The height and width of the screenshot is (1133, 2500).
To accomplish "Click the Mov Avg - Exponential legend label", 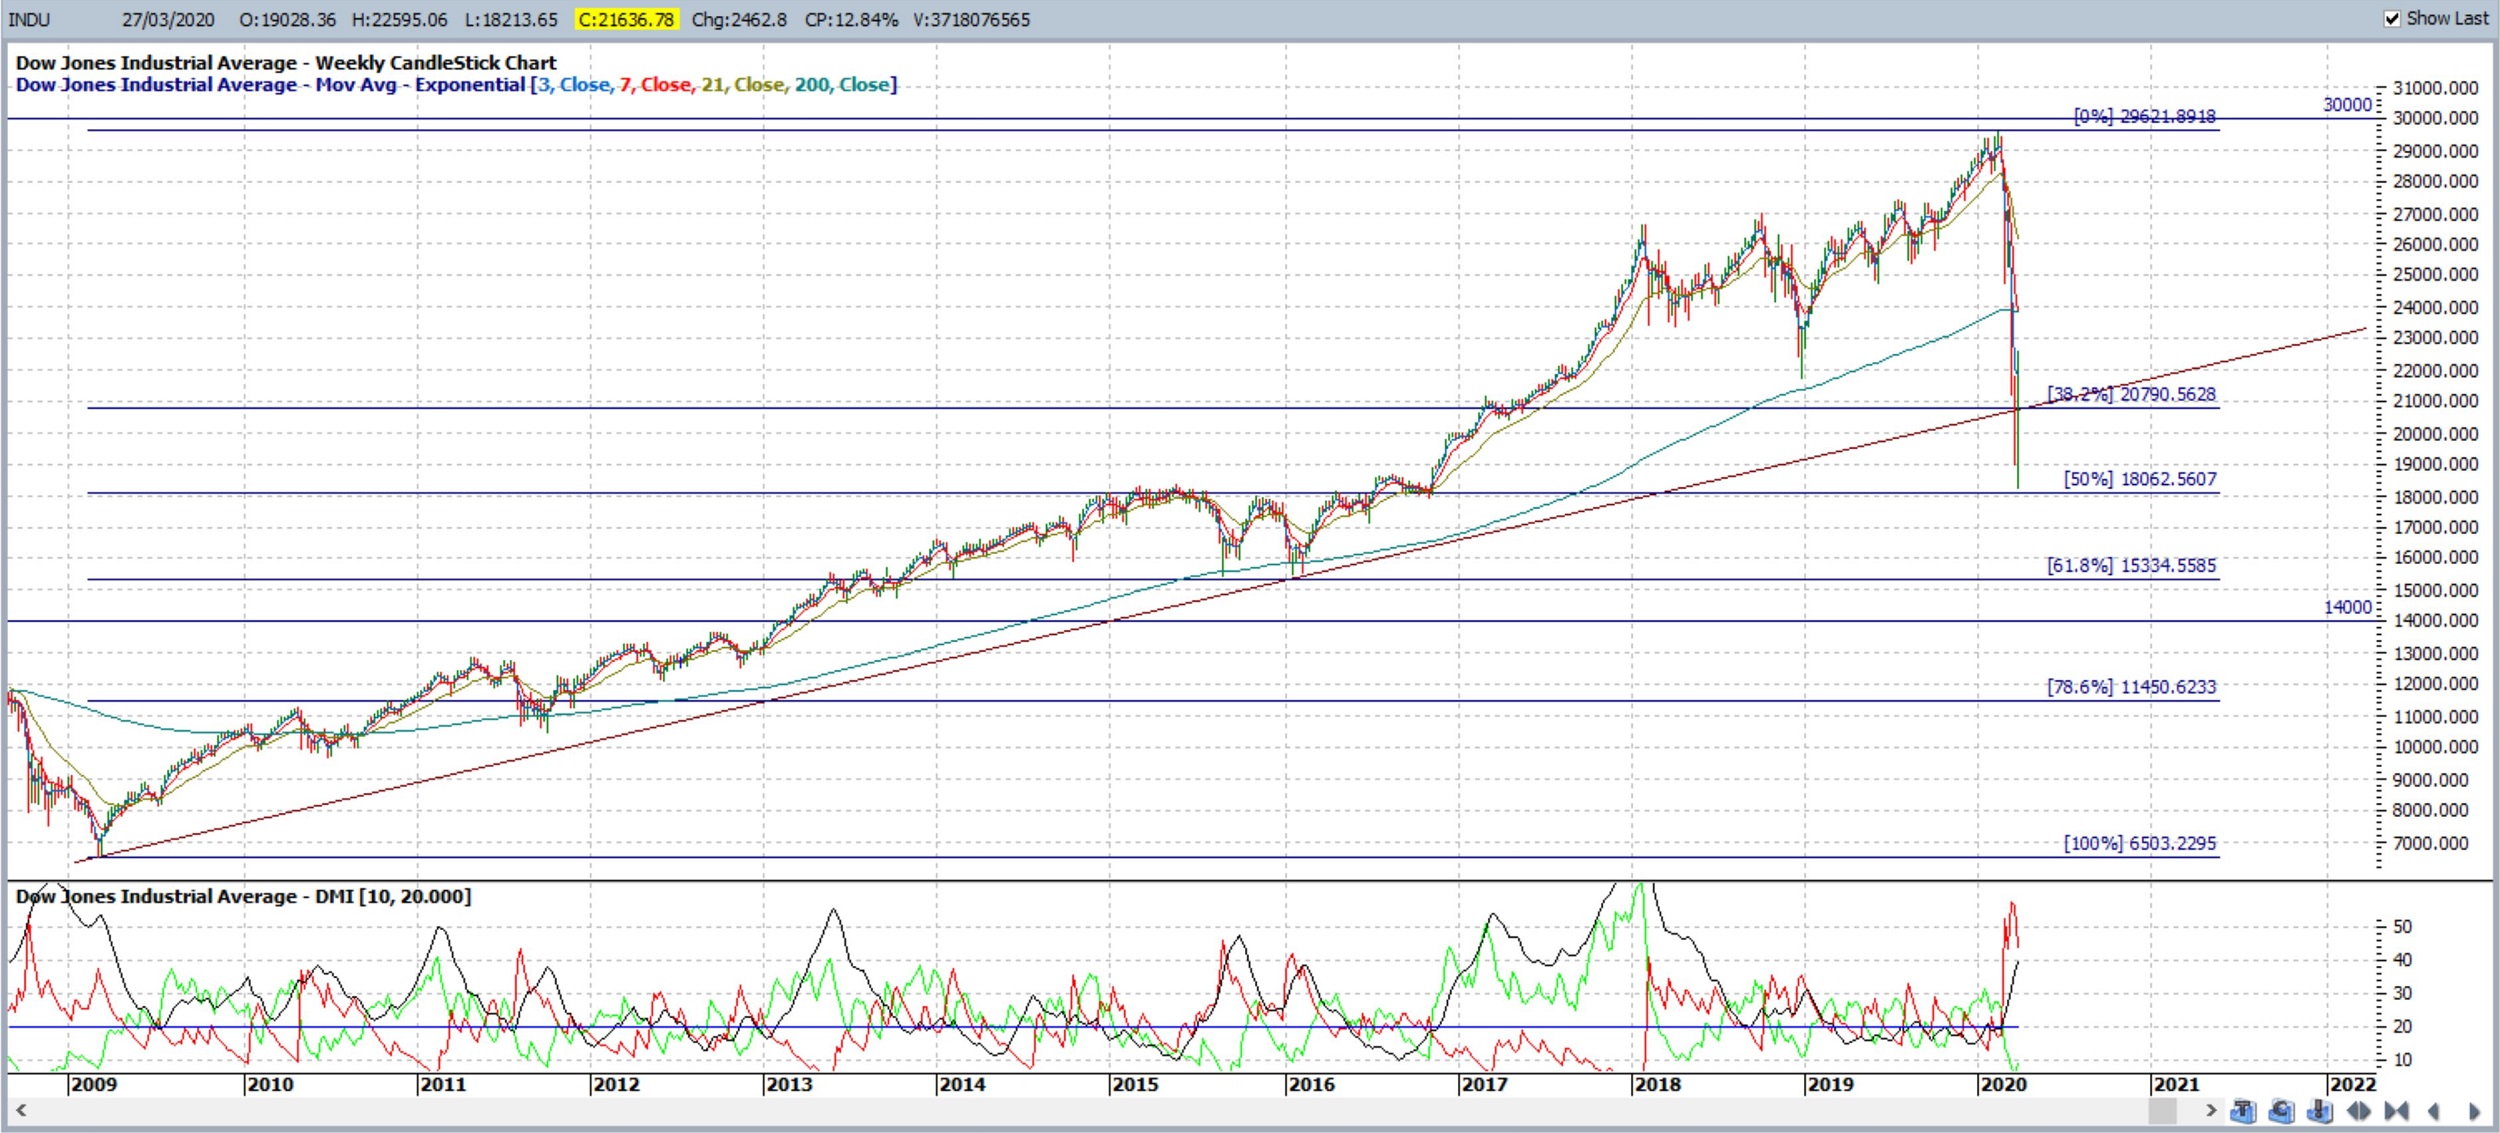I will 420,85.
